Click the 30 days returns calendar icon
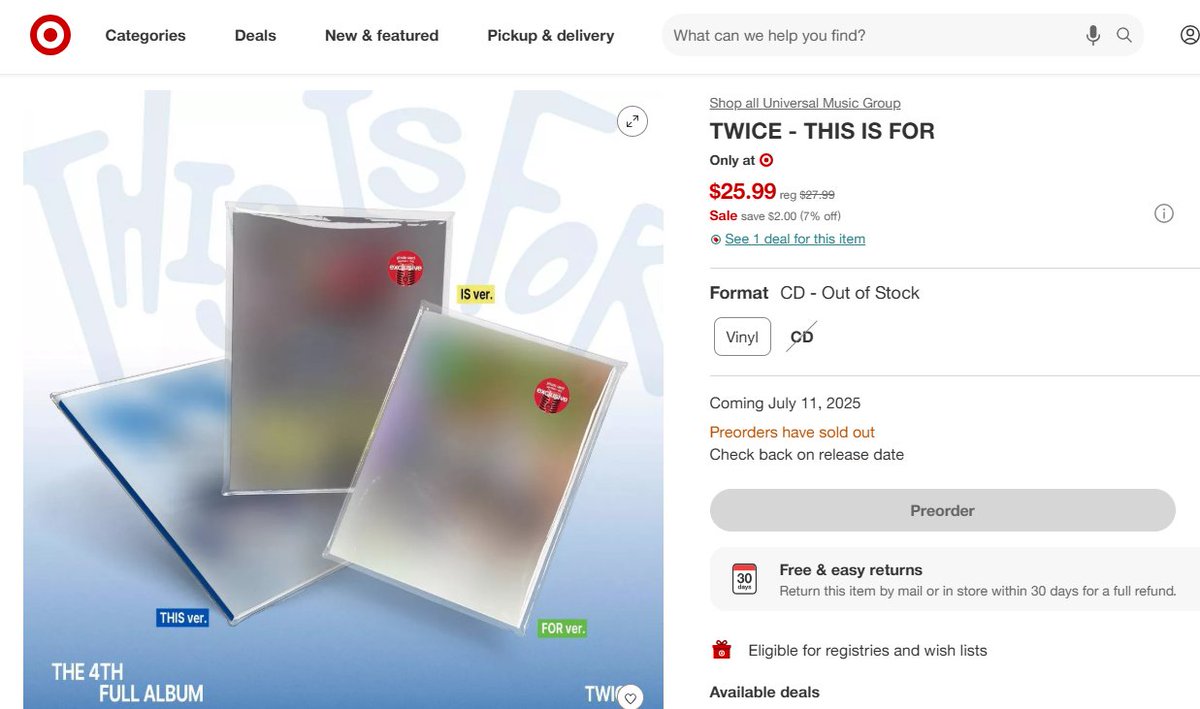The image size is (1200, 709). 745,579
